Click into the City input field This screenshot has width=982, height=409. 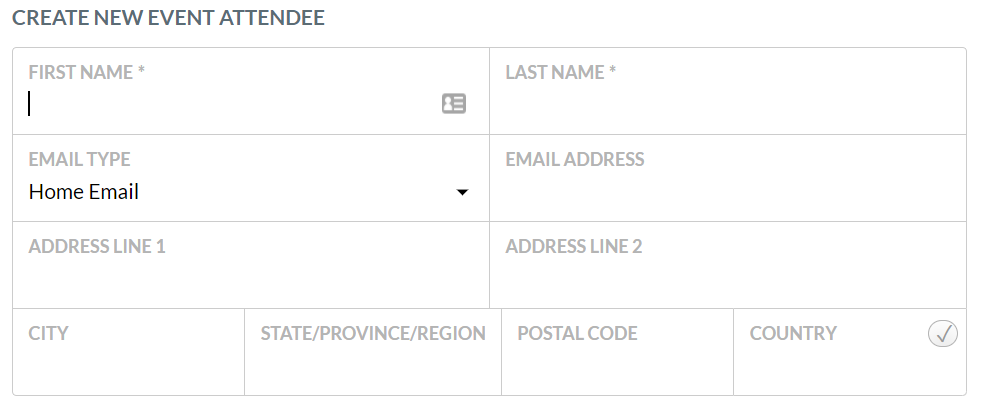pos(128,366)
